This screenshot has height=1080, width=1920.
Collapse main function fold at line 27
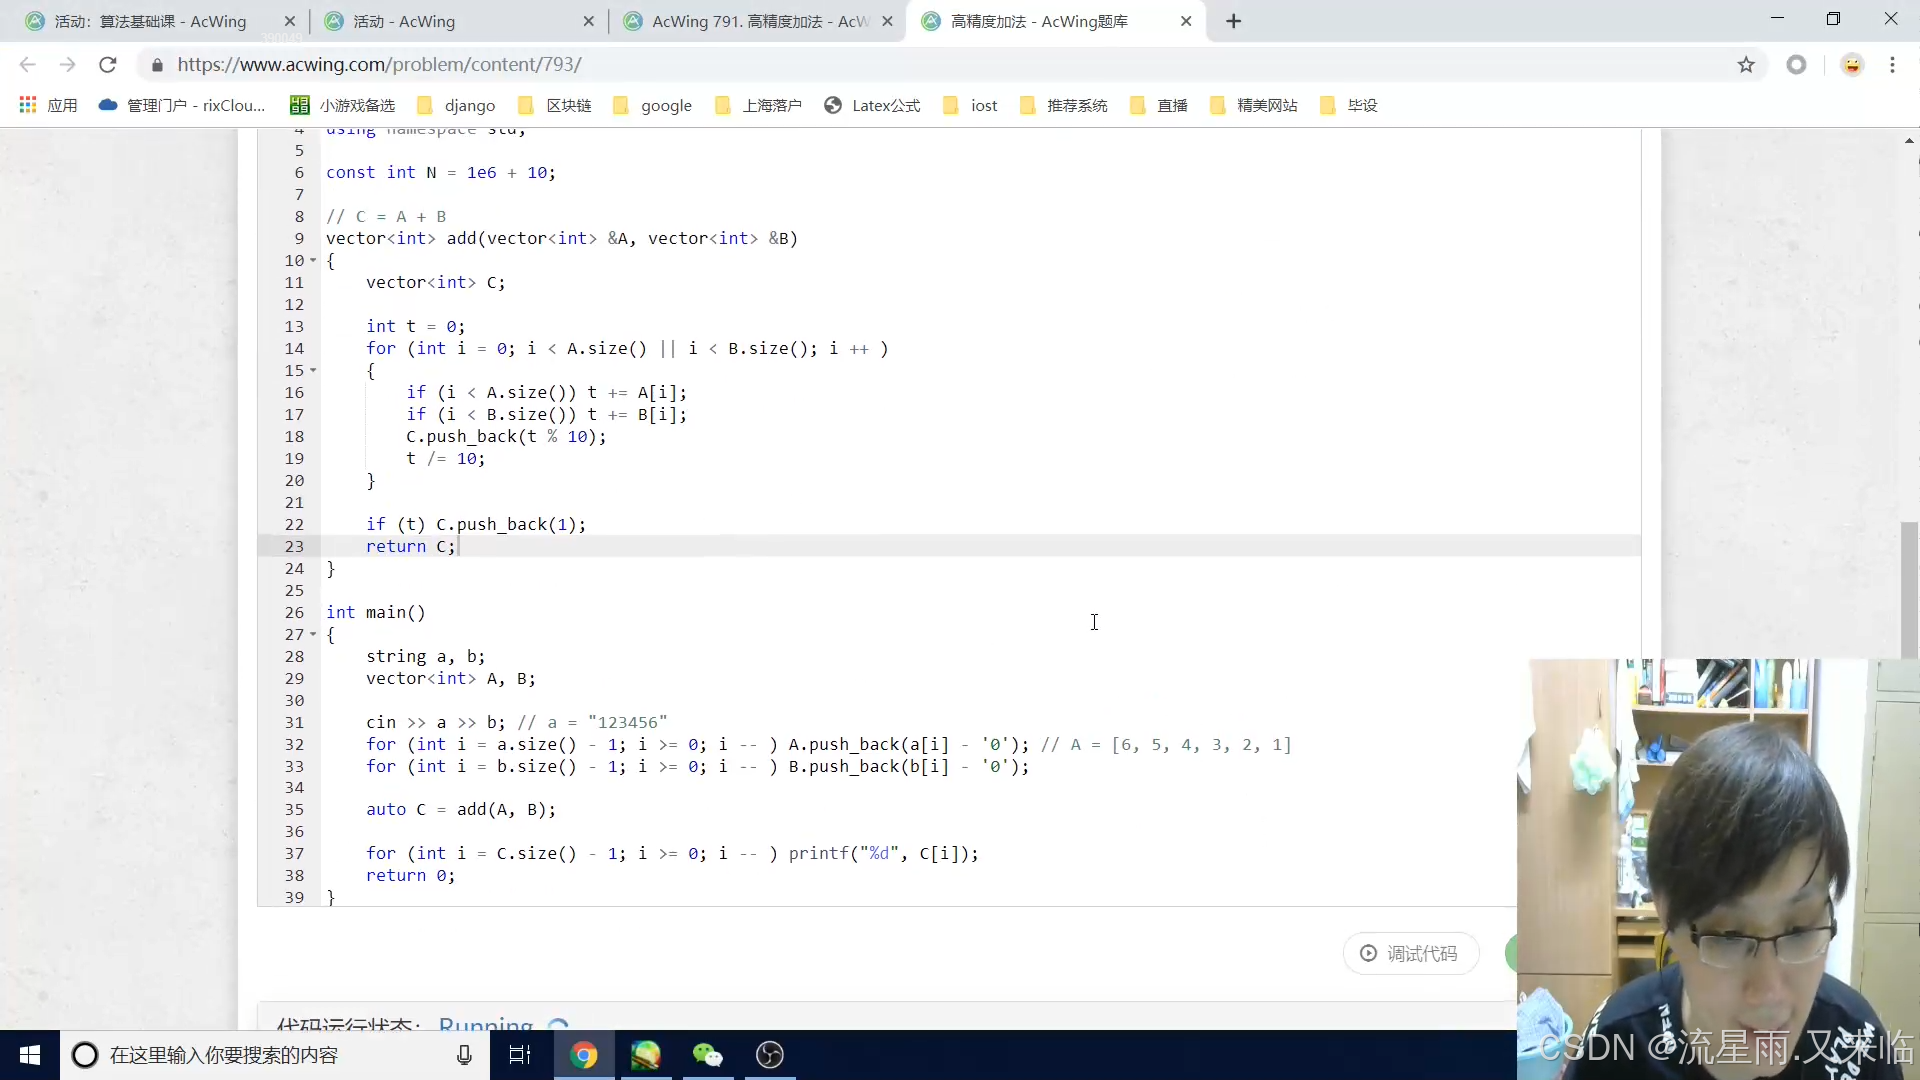coord(313,635)
